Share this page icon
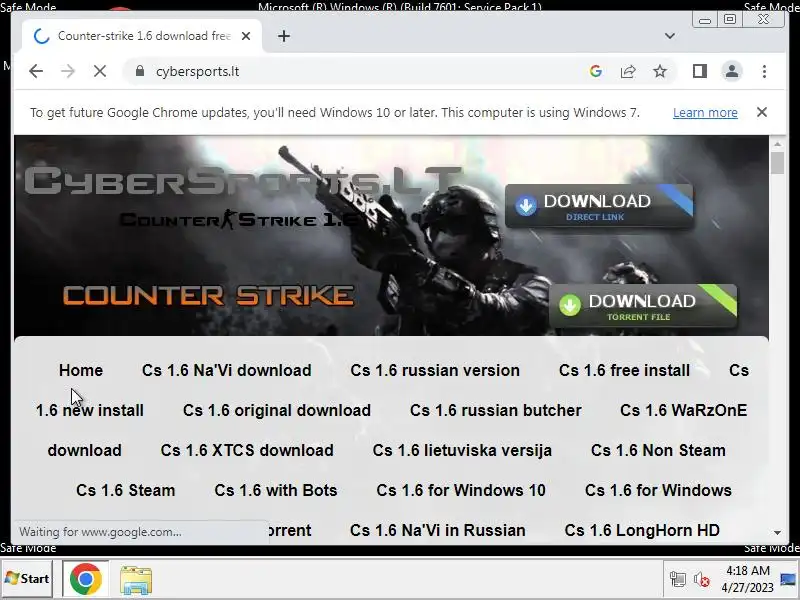 tap(628, 71)
